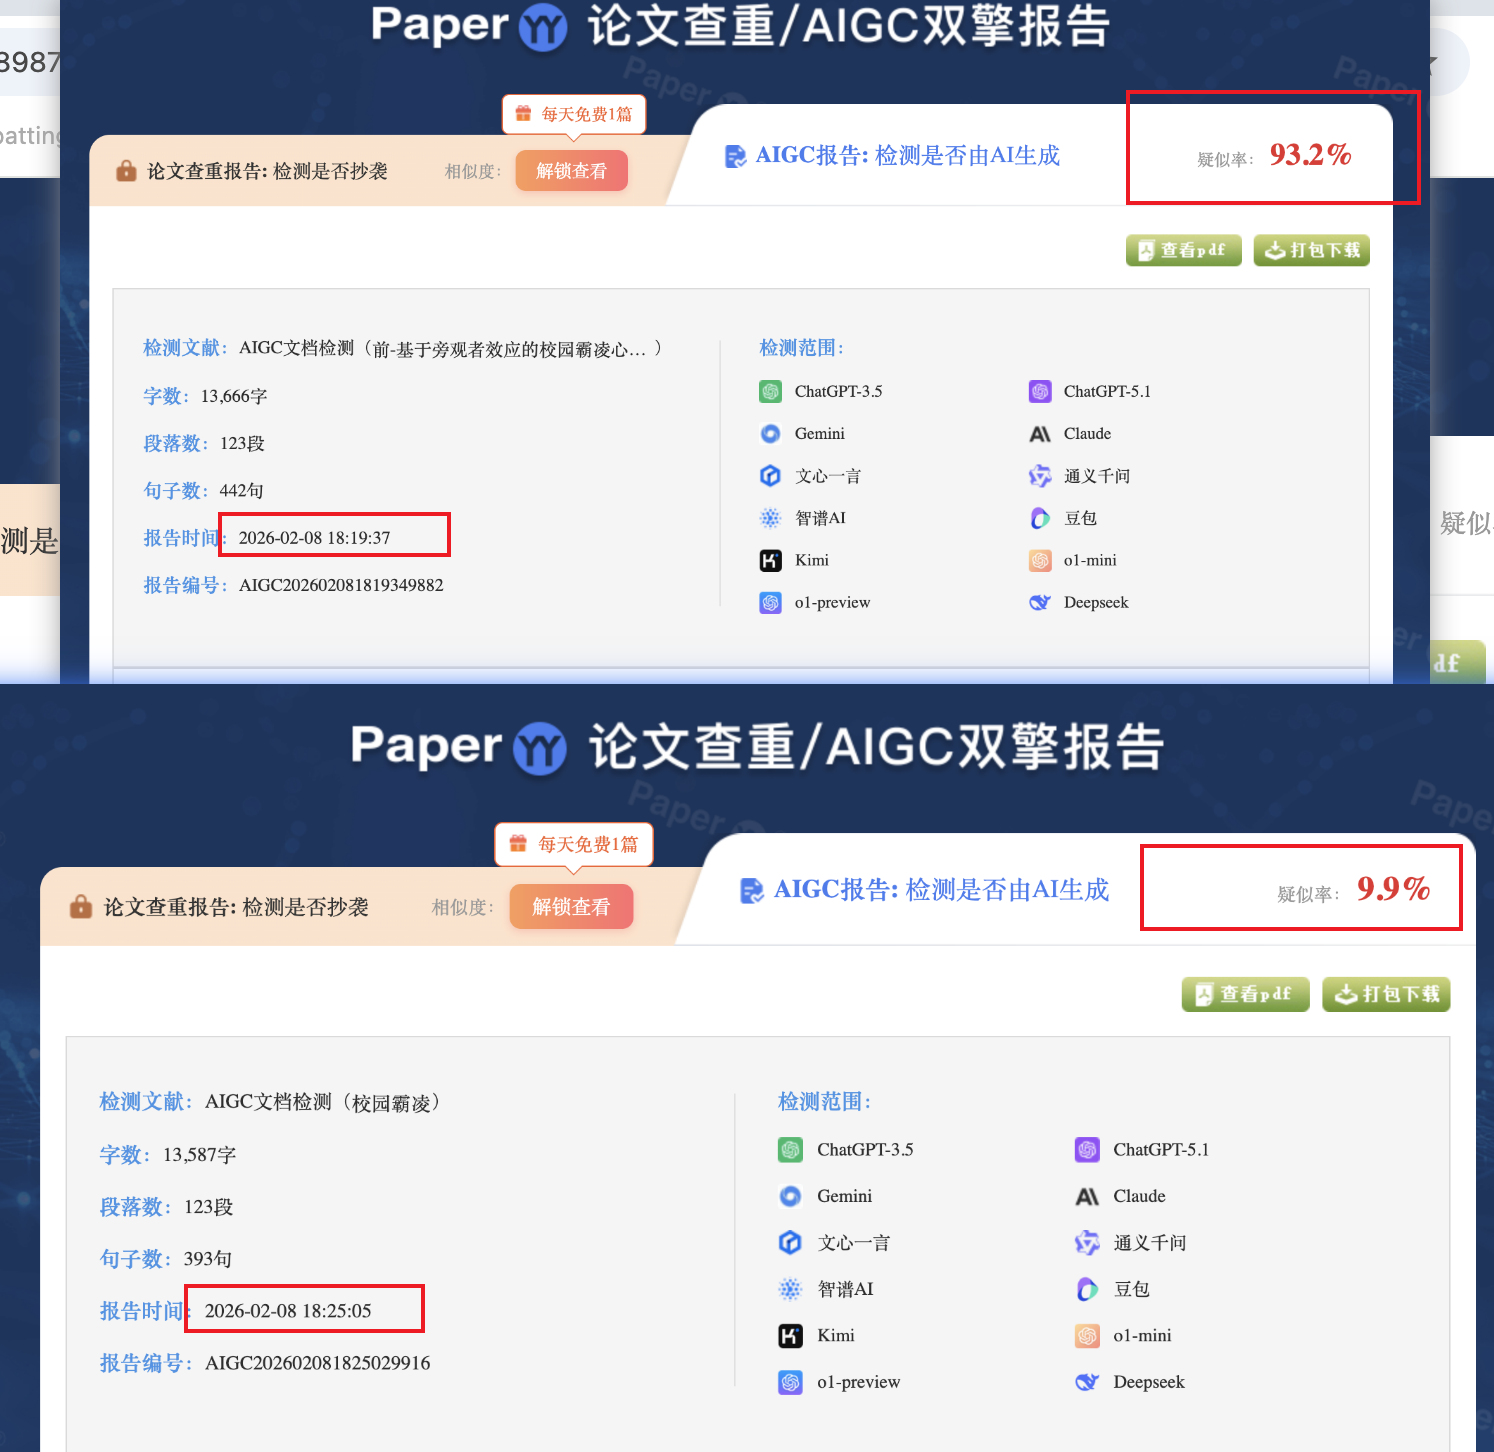Click the 智谱AI snowflake icon
This screenshot has width=1494, height=1452.
click(770, 517)
